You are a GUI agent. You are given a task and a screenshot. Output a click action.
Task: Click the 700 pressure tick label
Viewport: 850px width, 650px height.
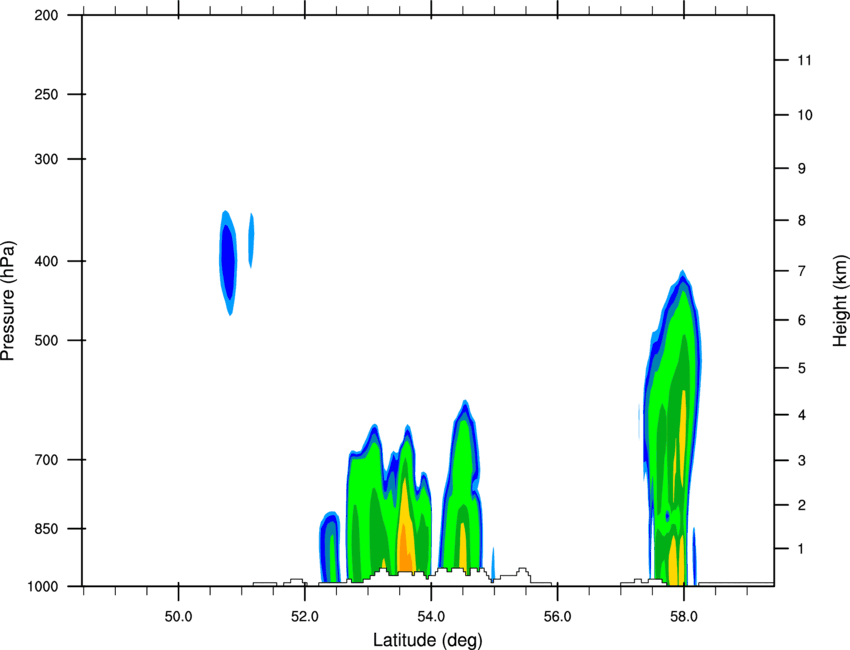coord(46,460)
